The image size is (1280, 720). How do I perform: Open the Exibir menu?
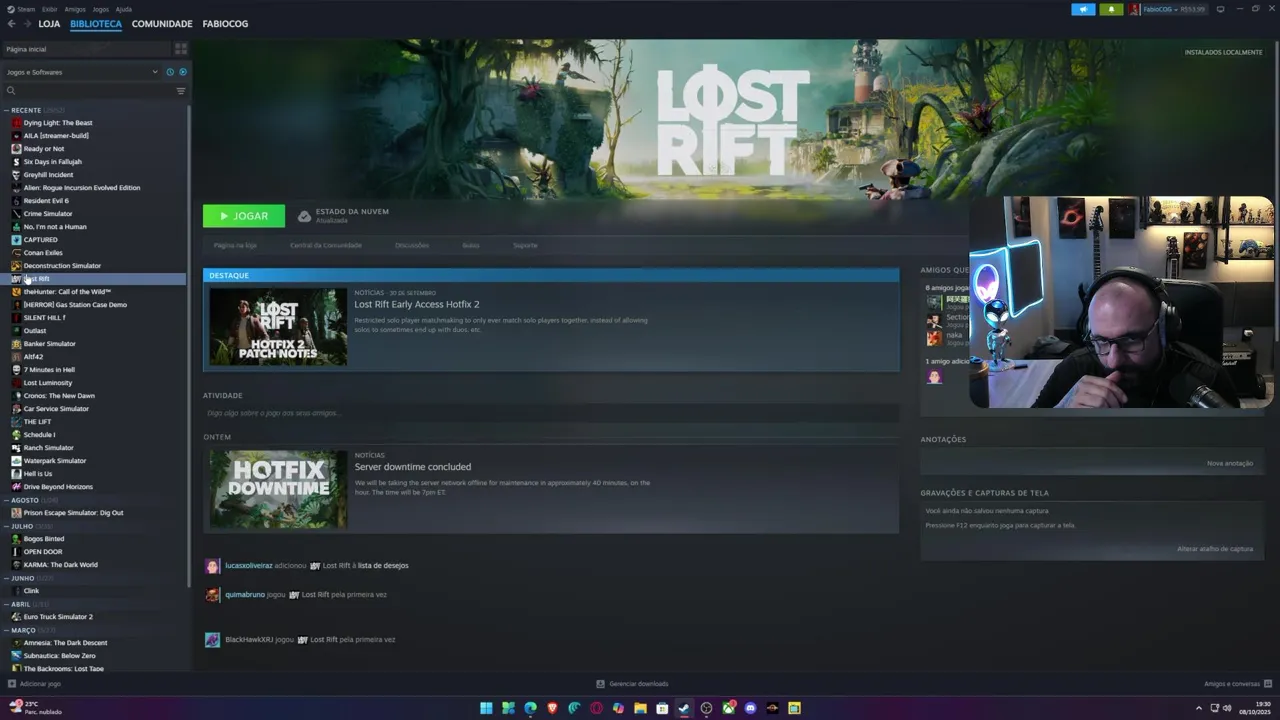[x=50, y=9]
